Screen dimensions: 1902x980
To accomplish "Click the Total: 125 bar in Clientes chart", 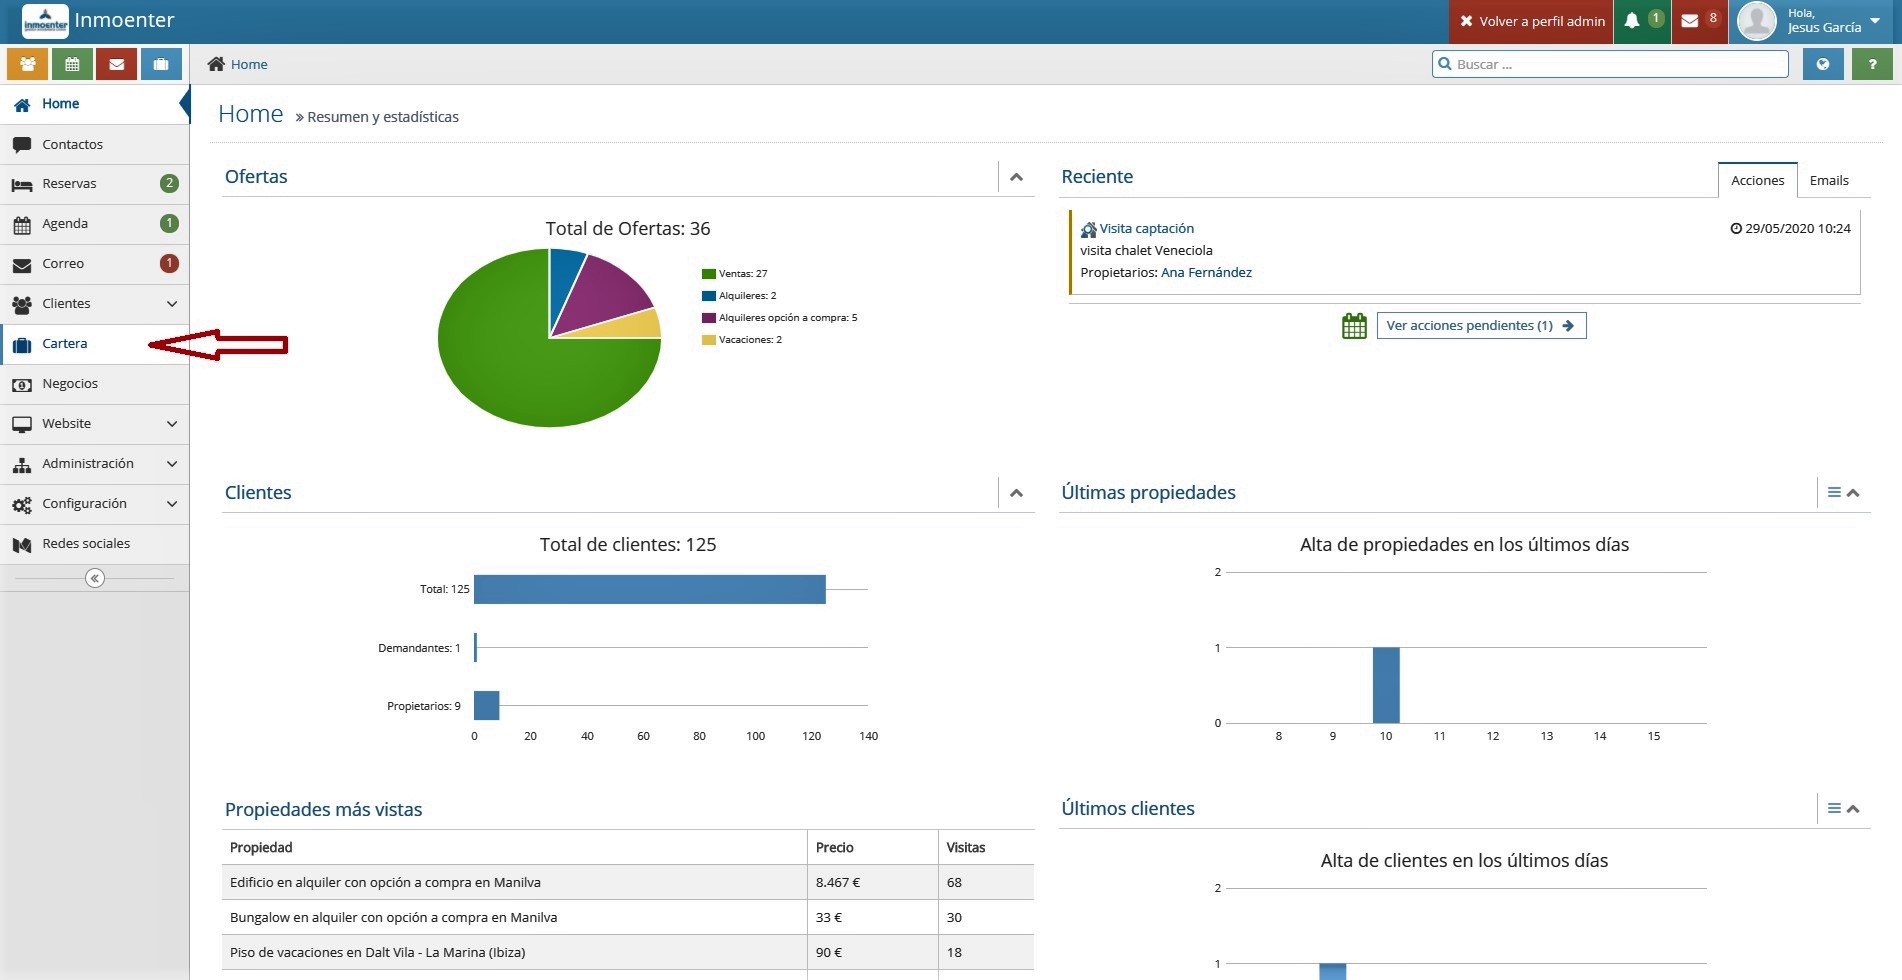I will coord(650,589).
